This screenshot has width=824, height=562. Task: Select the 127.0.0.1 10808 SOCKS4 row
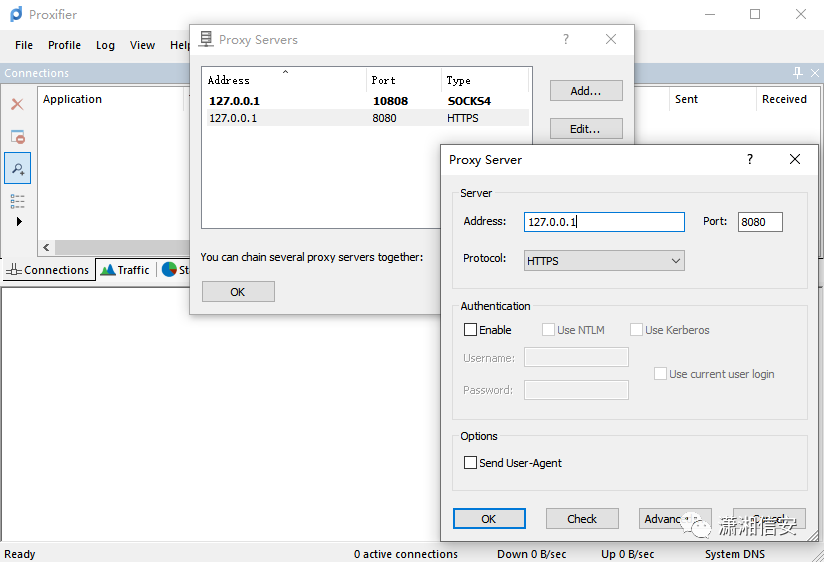367,101
